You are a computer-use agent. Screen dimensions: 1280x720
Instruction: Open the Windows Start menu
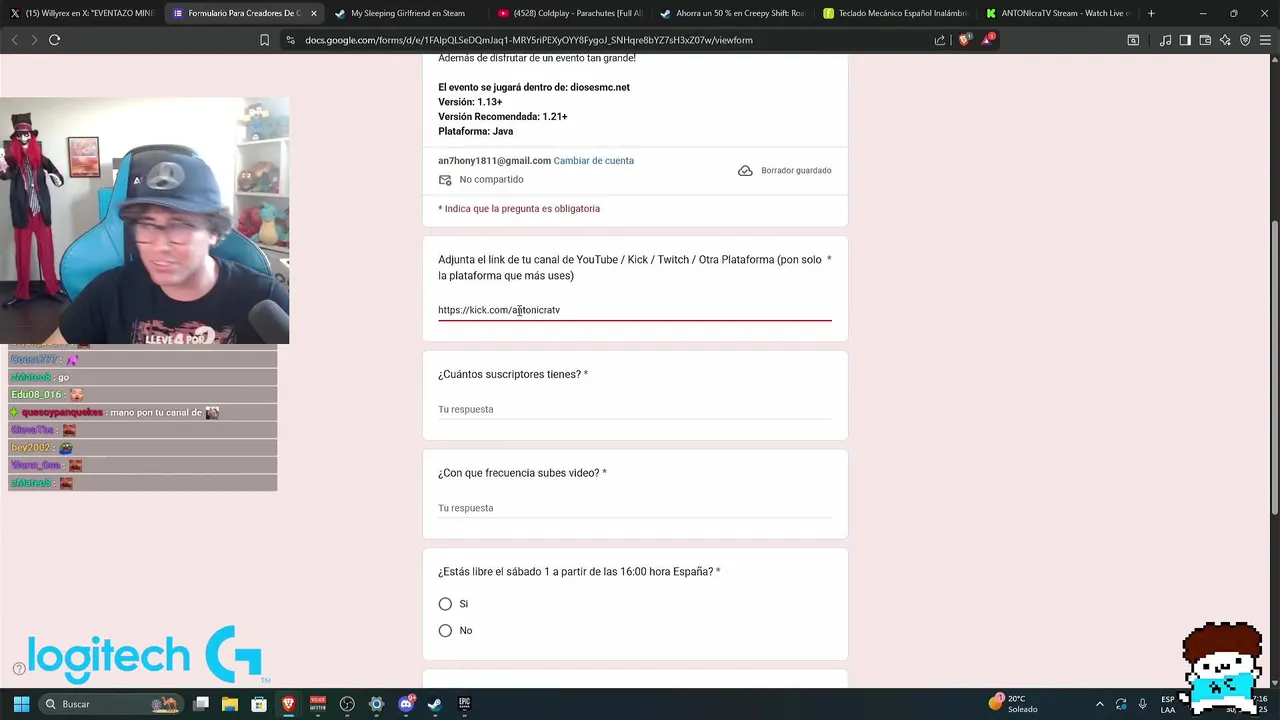[x=21, y=704]
